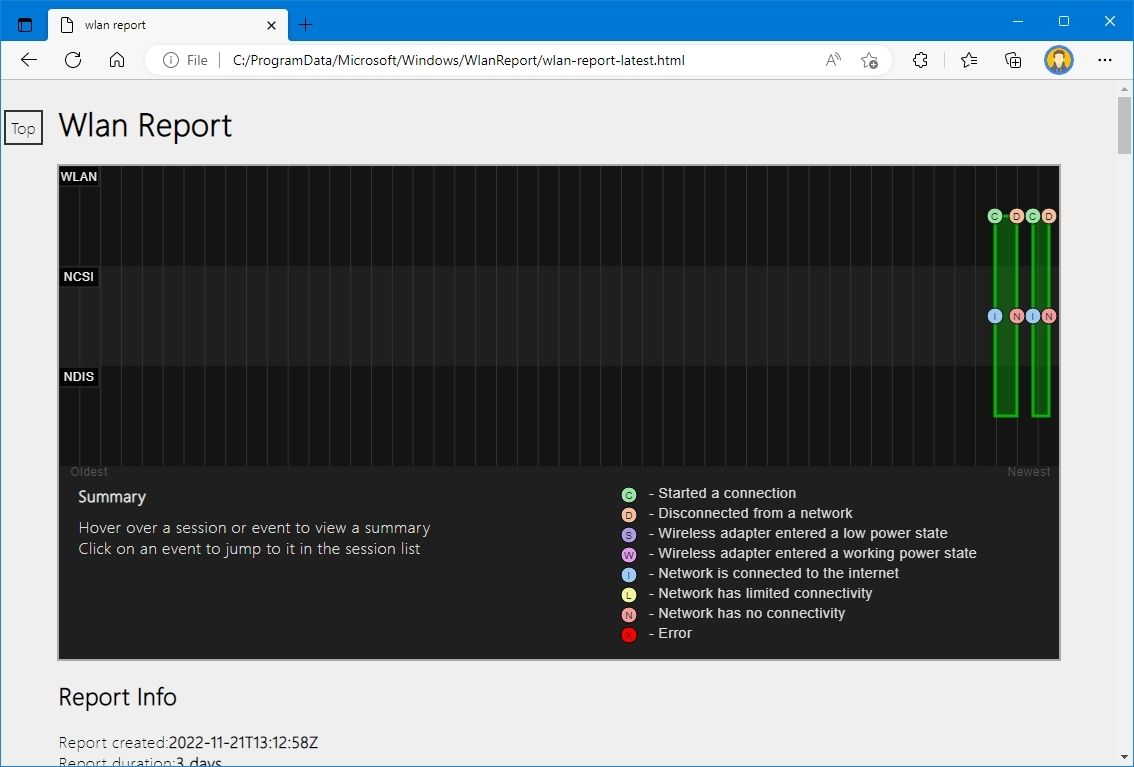Refresh the Wlan Report page

[x=72, y=60]
